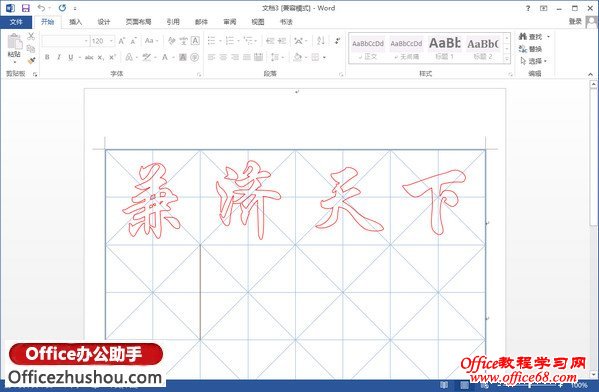The width and height of the screenshot is (599, 392).
Task: Apply text effects with outlined A icon
Action: pos(130,57)
